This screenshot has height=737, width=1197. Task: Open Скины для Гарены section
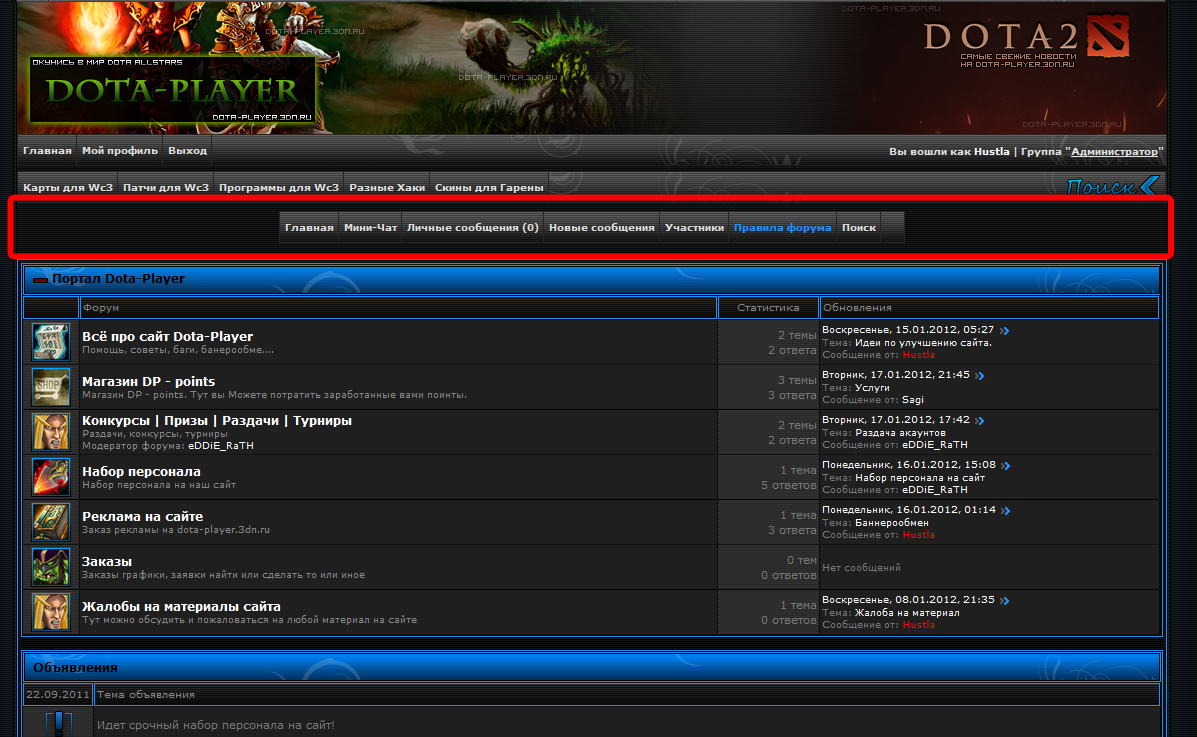coord(489,187)
